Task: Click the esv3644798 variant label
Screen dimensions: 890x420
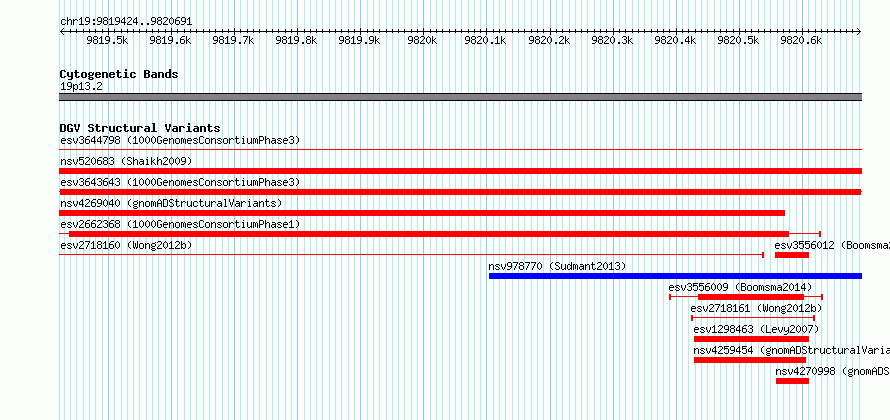Action: click(x=180, y=140)
